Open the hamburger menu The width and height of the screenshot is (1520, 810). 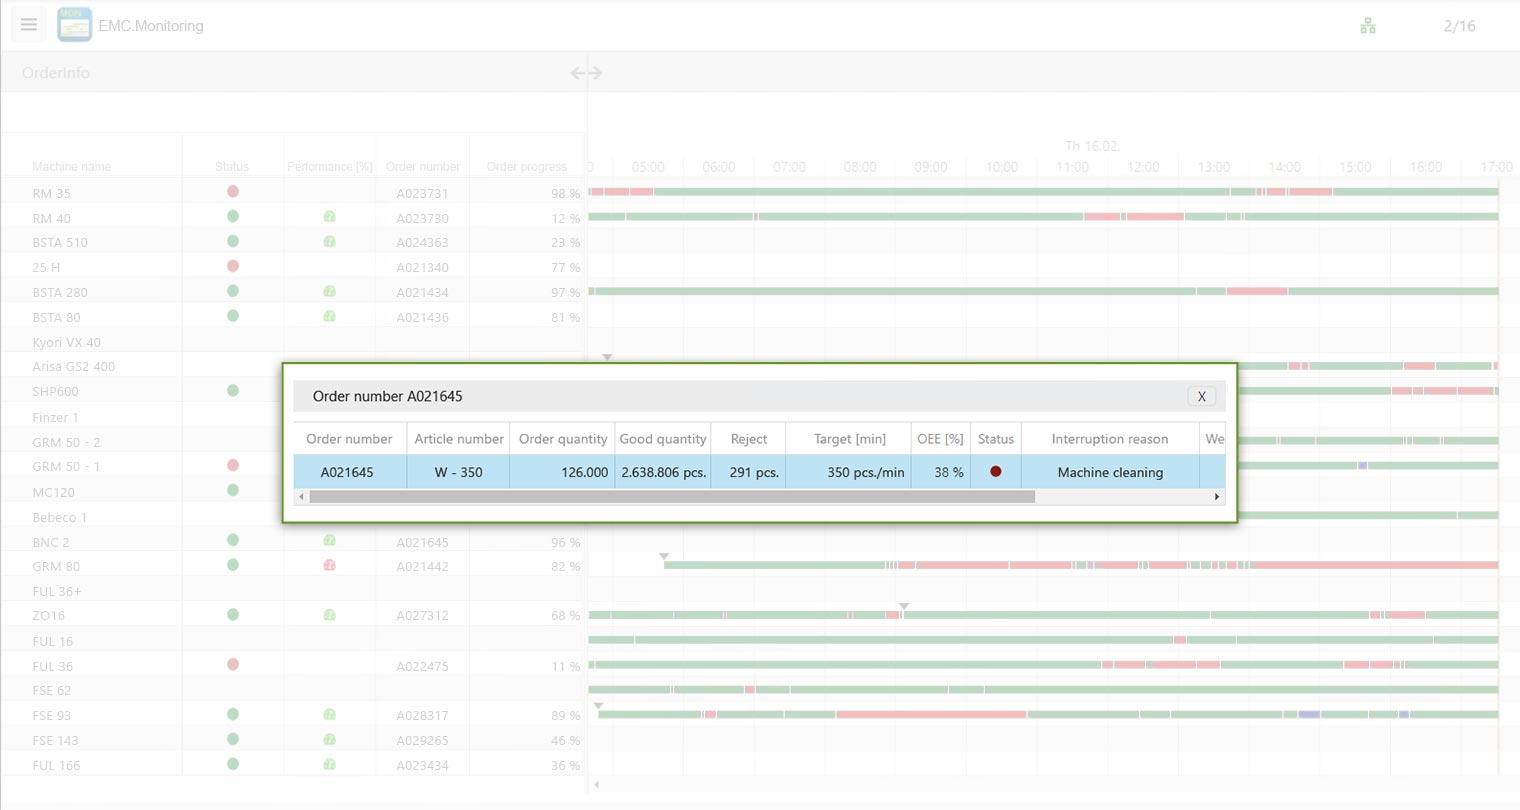pos(29,25)
